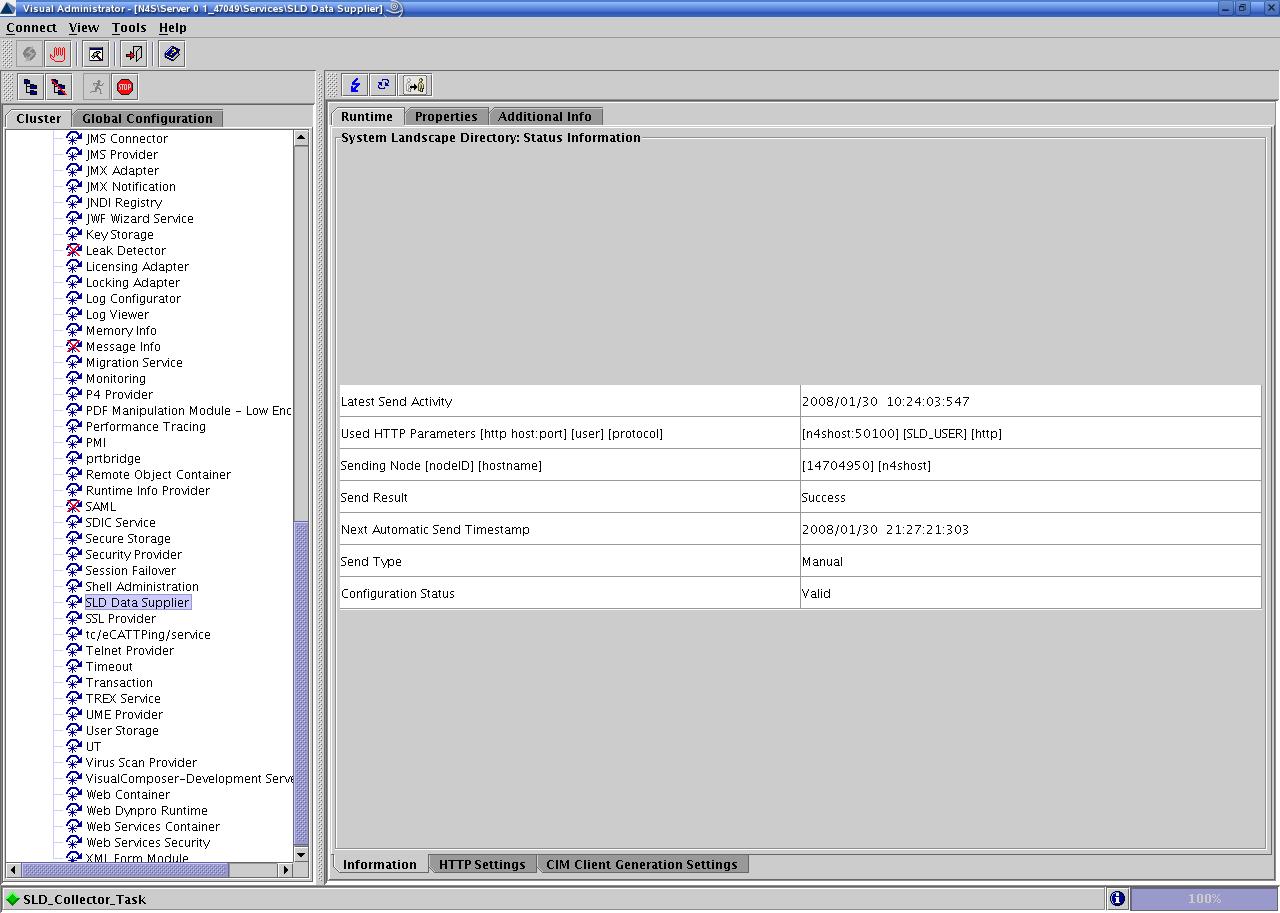The image size is (1280, 913).
Task: Click the blue lightning bolt icon
Action: (x=355, y=85)
